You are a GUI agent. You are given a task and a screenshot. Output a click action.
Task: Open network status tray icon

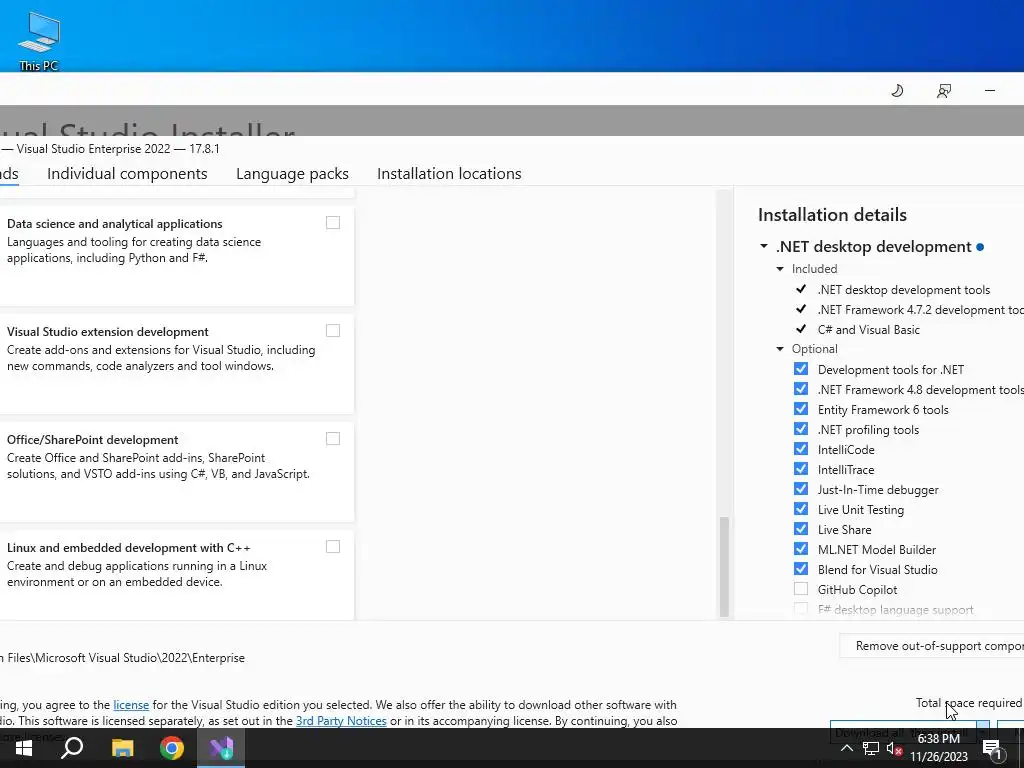coord(870,748)
